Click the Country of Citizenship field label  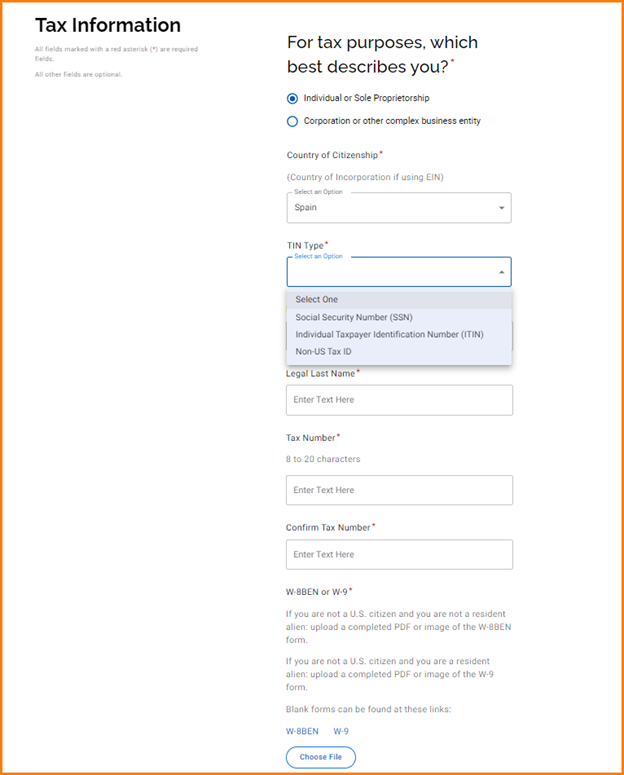[x=333, y=155]
